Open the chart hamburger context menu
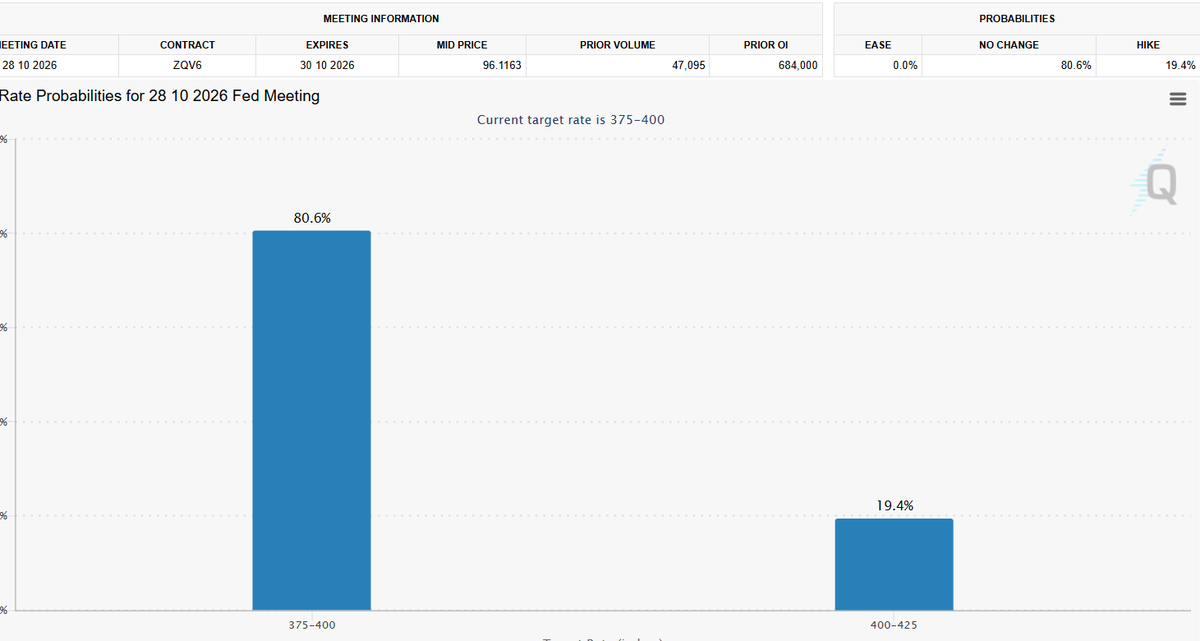This screenshot has width=1200, height=641. tap(1177, 99)
